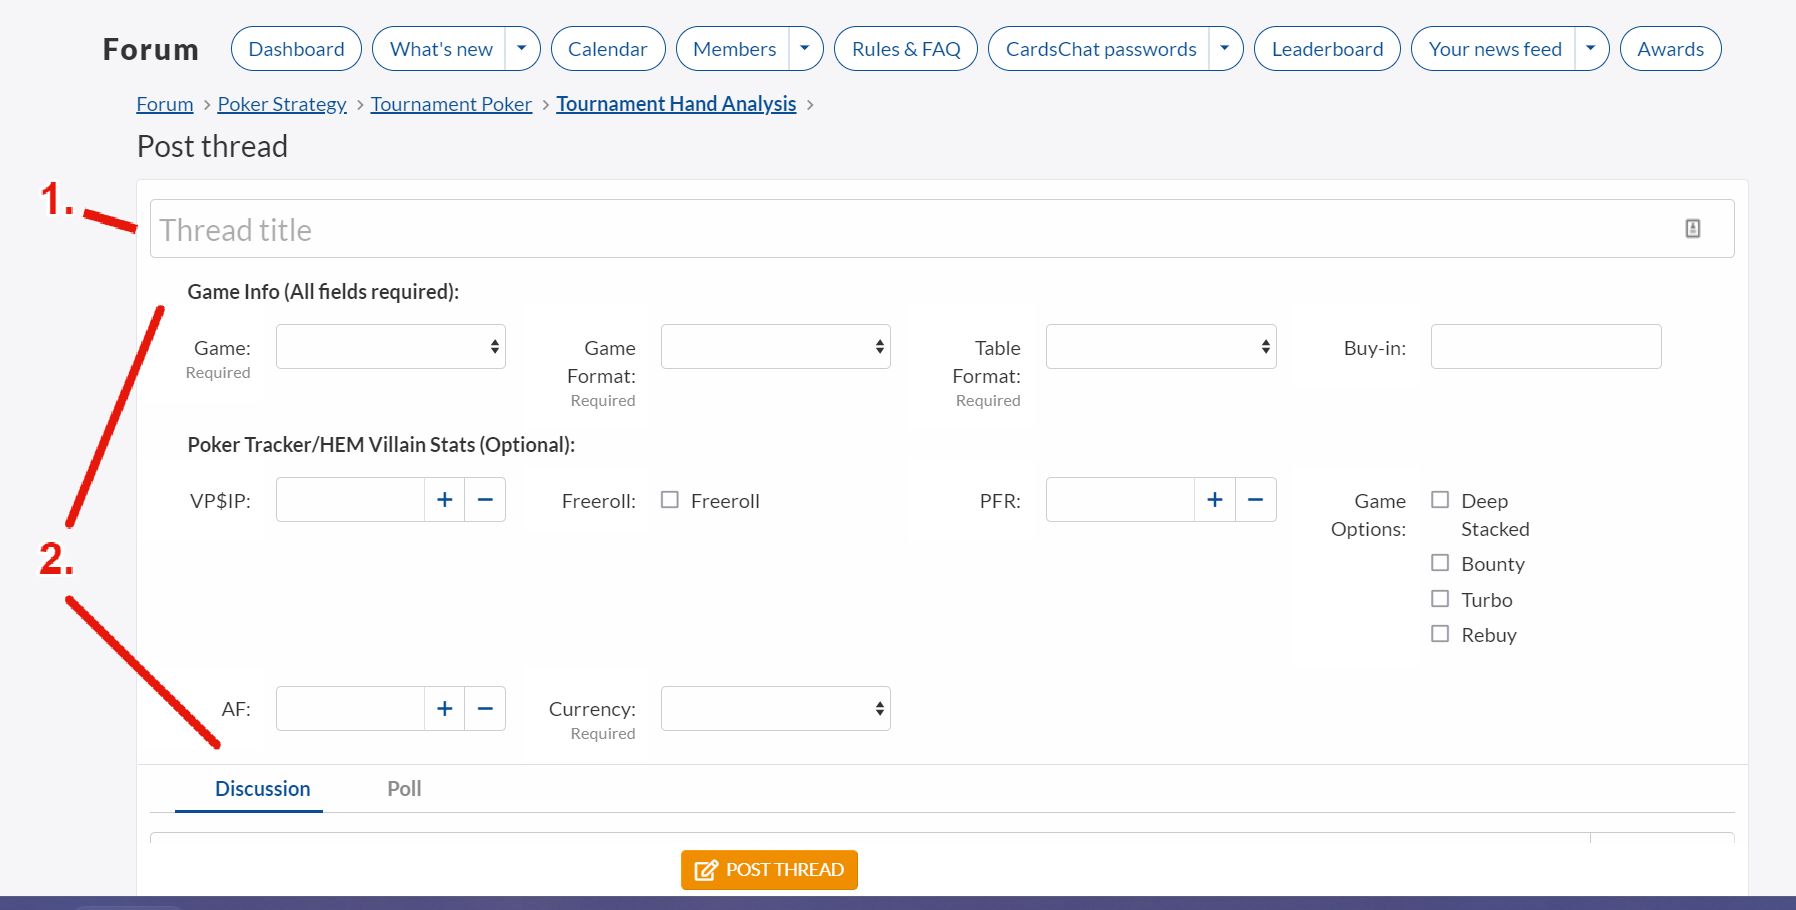Open Rules & FAQ
Screen dimensions: 1796x910
point(906,49)
